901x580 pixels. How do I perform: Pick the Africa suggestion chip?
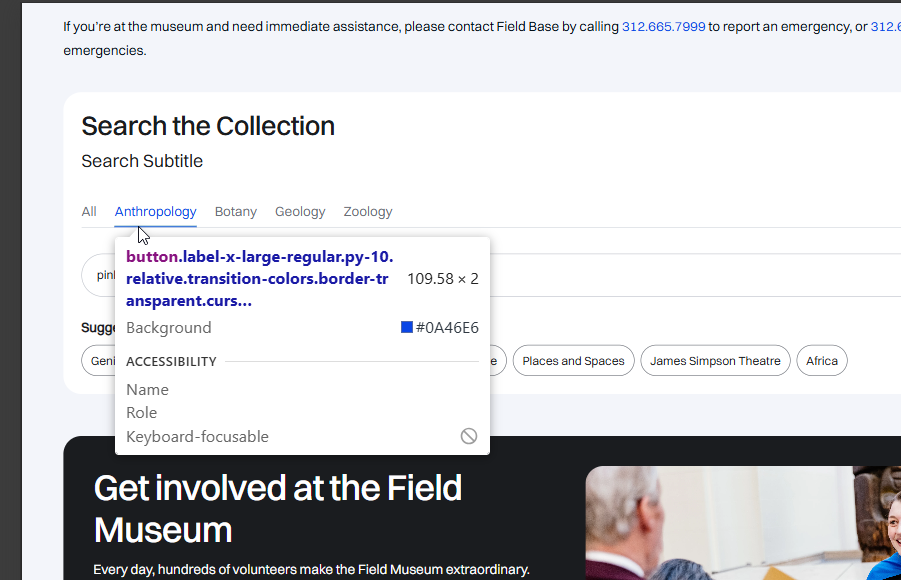(x=821, y=361)
